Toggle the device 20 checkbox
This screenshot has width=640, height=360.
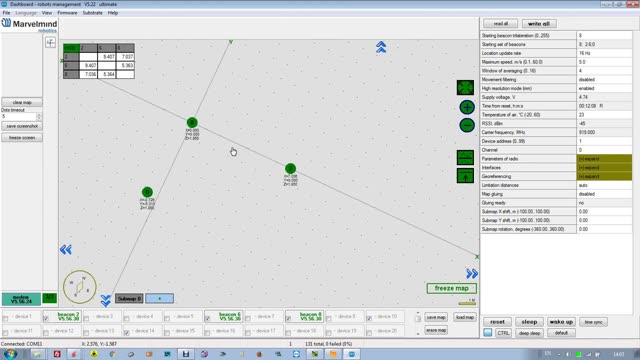click(369, 333)
